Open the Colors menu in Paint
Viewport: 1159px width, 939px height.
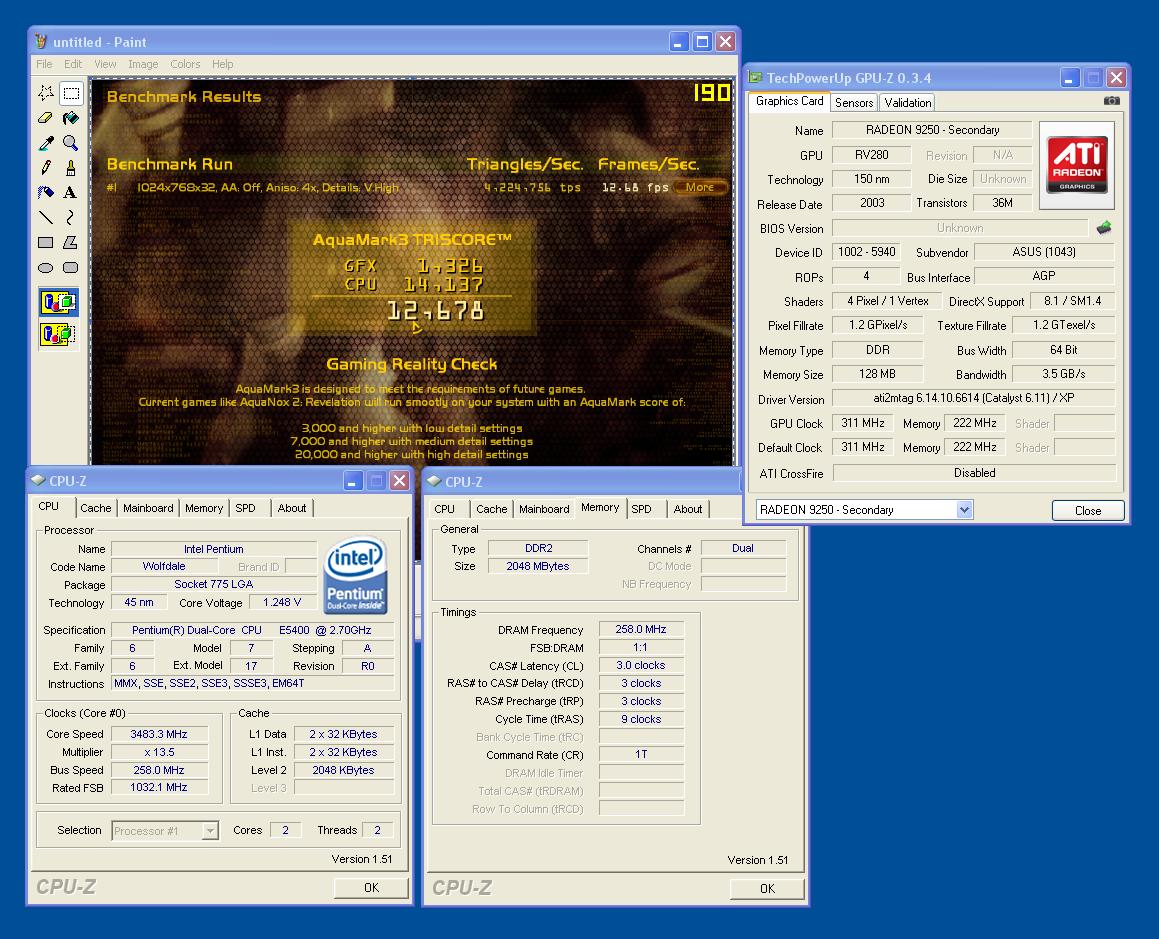185,64
